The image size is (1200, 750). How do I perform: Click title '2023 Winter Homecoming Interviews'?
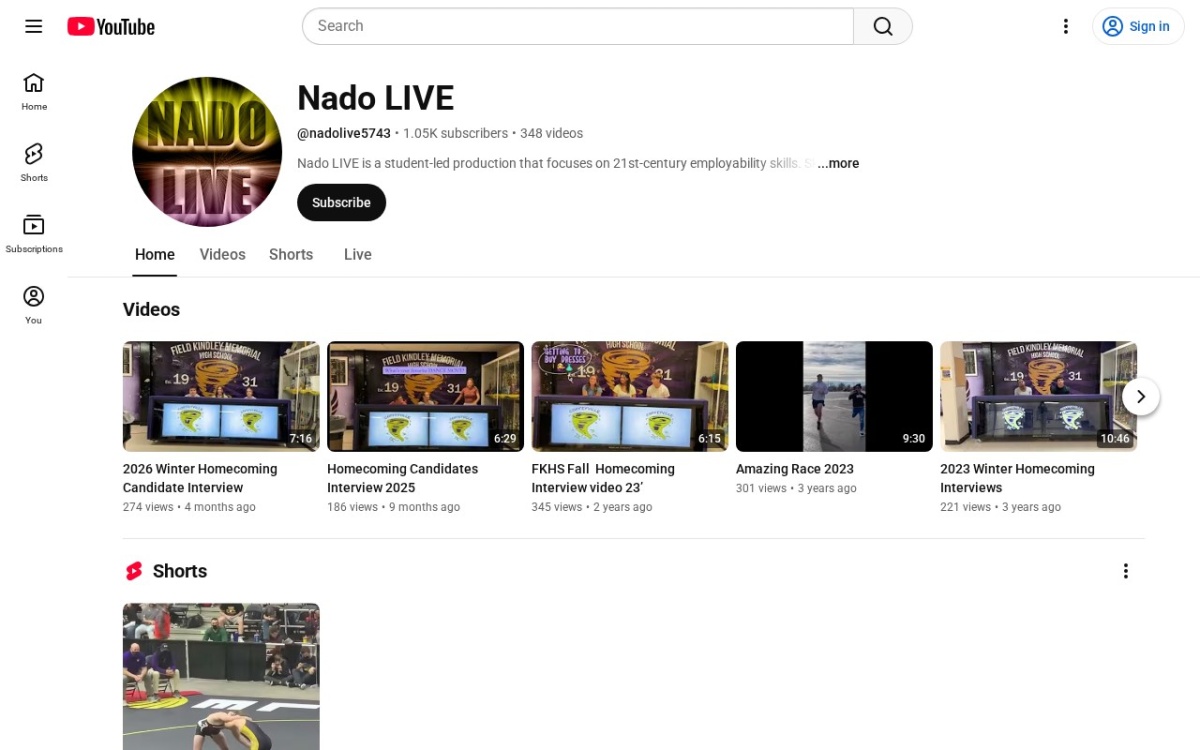[1017, 478]
